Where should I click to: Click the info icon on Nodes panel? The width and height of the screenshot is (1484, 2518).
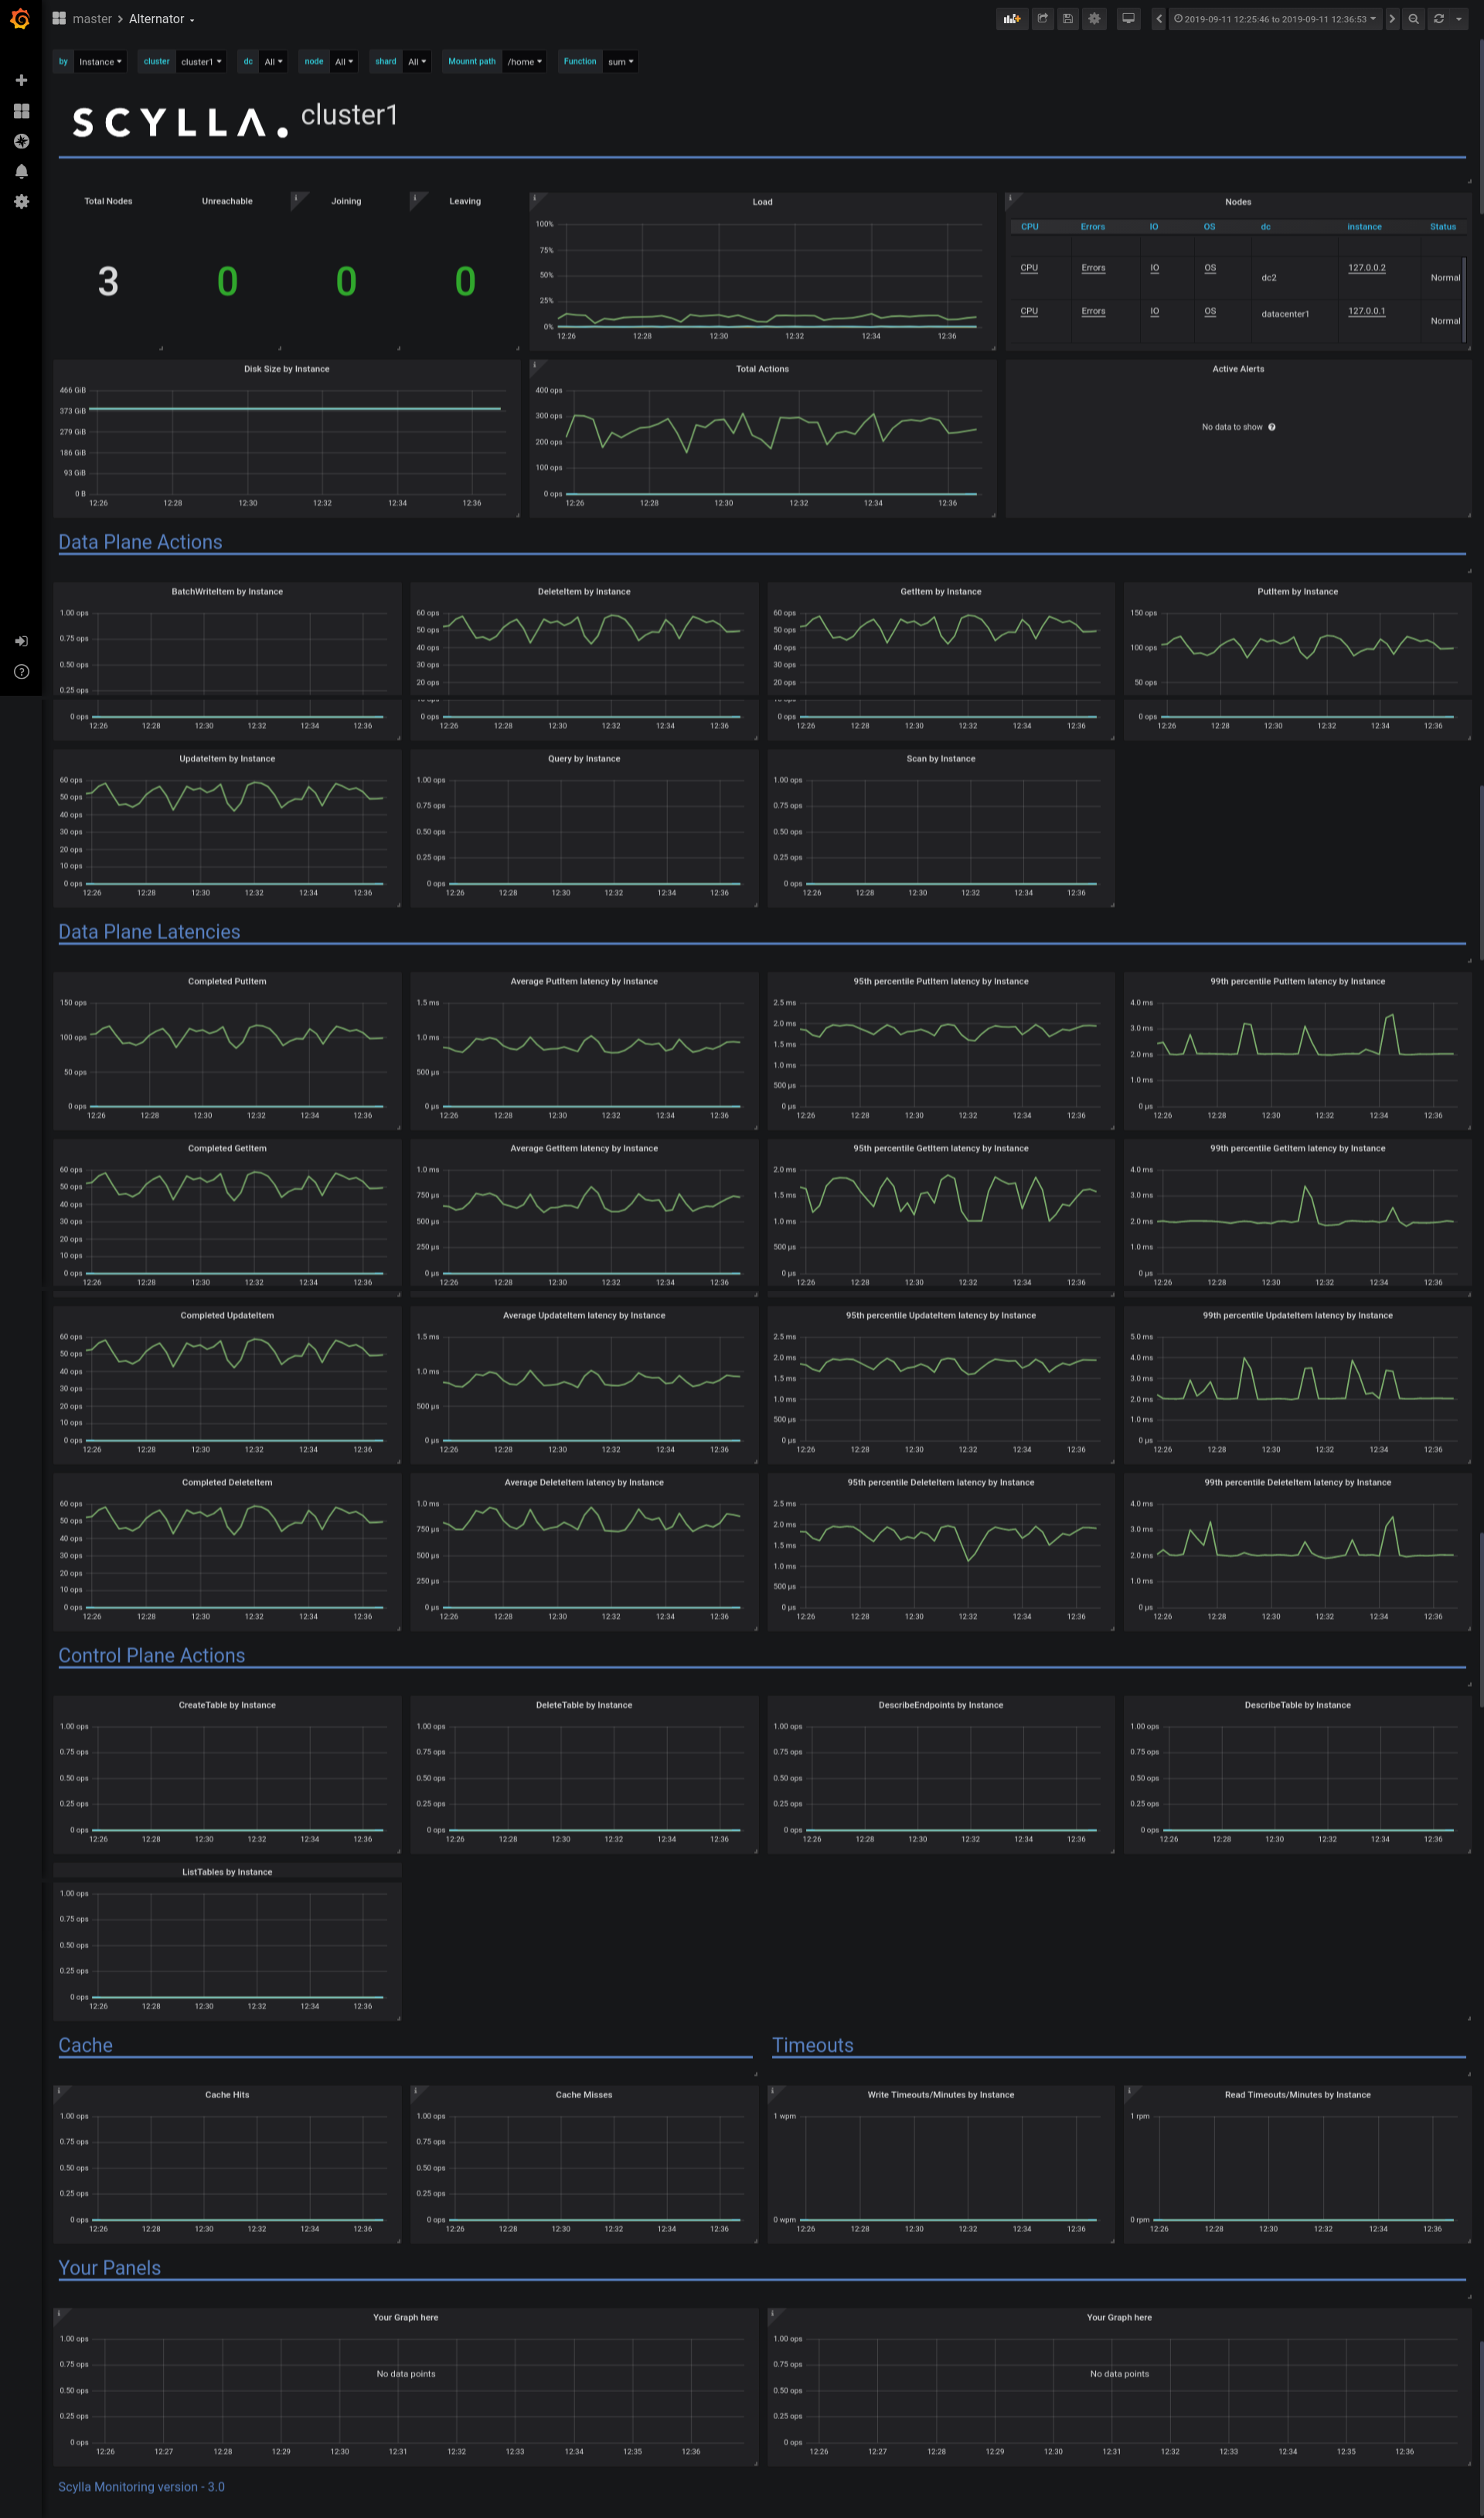click(x=1010, y=197)
